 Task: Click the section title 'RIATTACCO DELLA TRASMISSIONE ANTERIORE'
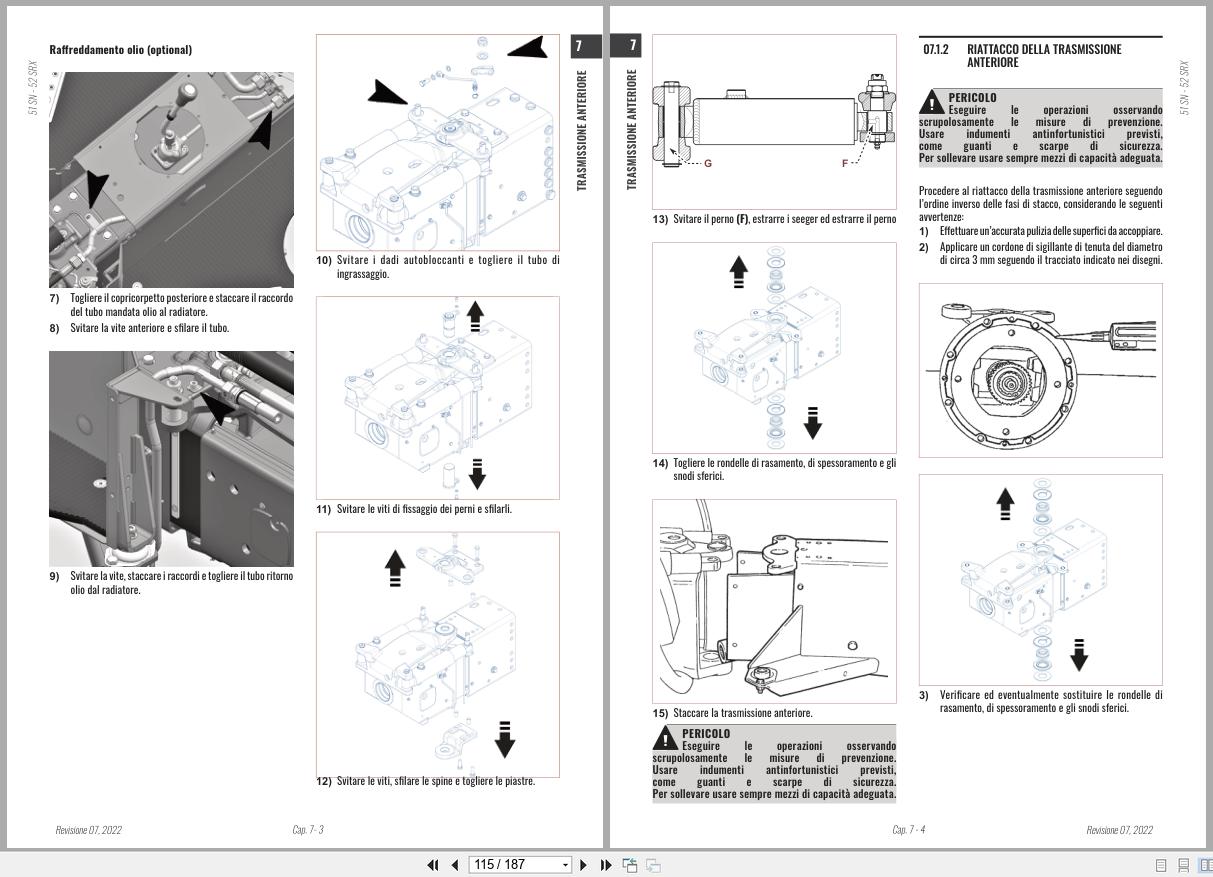point(1044,56)
